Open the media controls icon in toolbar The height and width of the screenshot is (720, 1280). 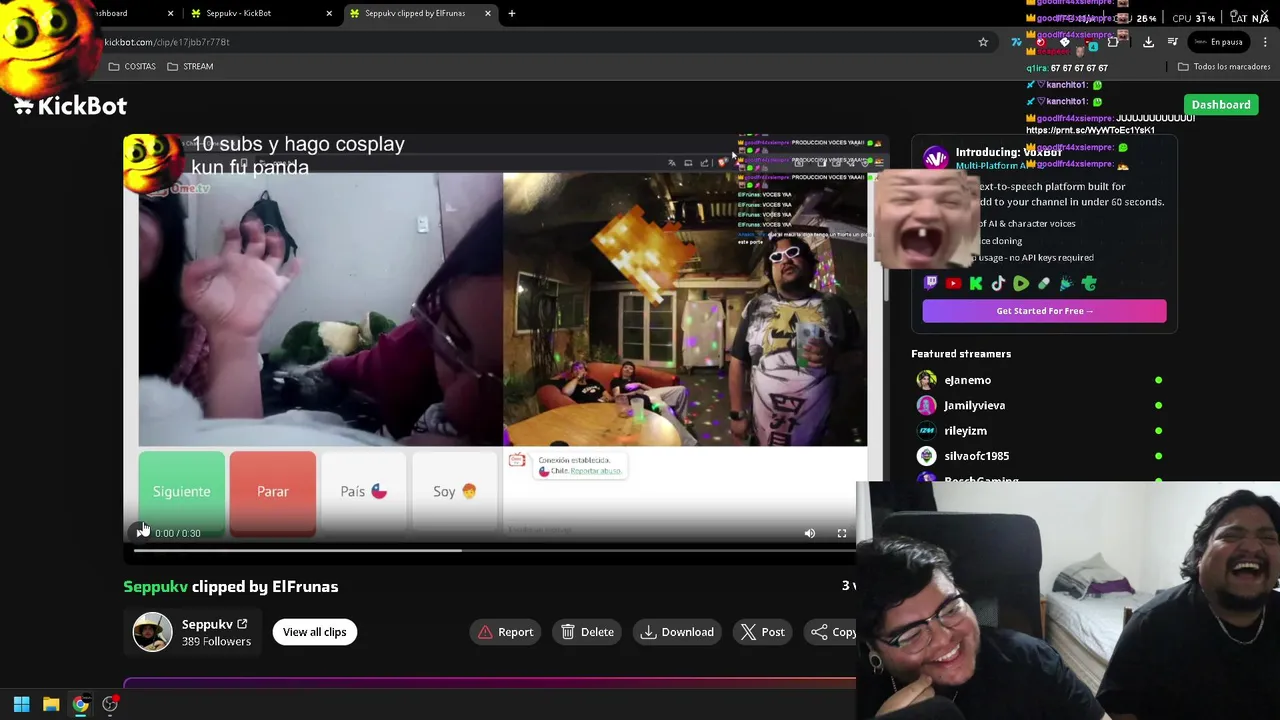[x=1173, y=42]
